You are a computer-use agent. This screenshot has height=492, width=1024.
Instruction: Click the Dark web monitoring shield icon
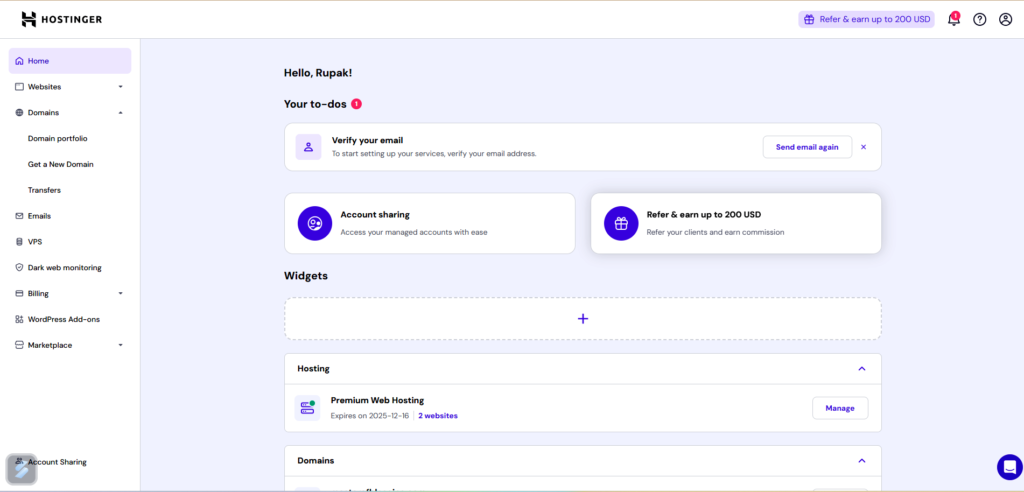pyautogui.click(x=19, y=268)
